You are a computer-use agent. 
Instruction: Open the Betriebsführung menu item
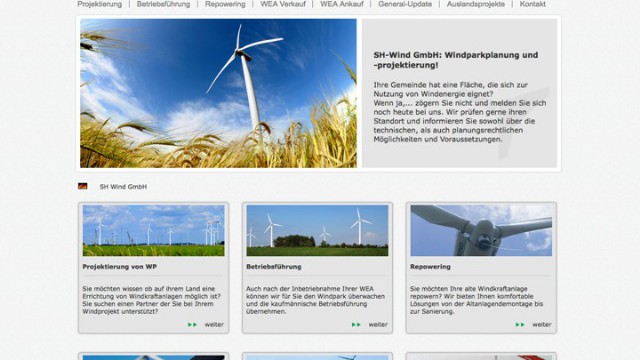click(x=163, y=4)
